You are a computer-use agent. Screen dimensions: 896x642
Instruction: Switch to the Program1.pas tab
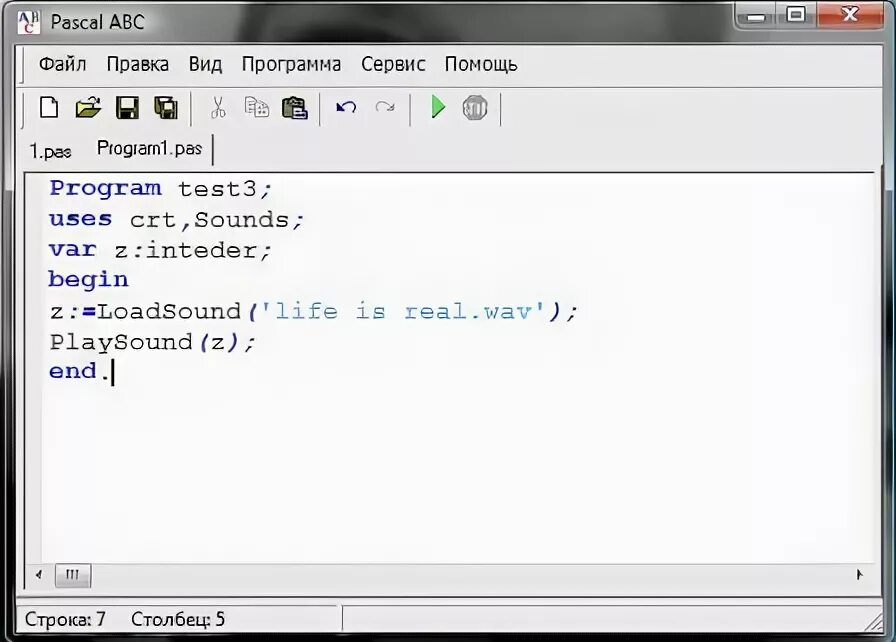(x=150, y=149)
